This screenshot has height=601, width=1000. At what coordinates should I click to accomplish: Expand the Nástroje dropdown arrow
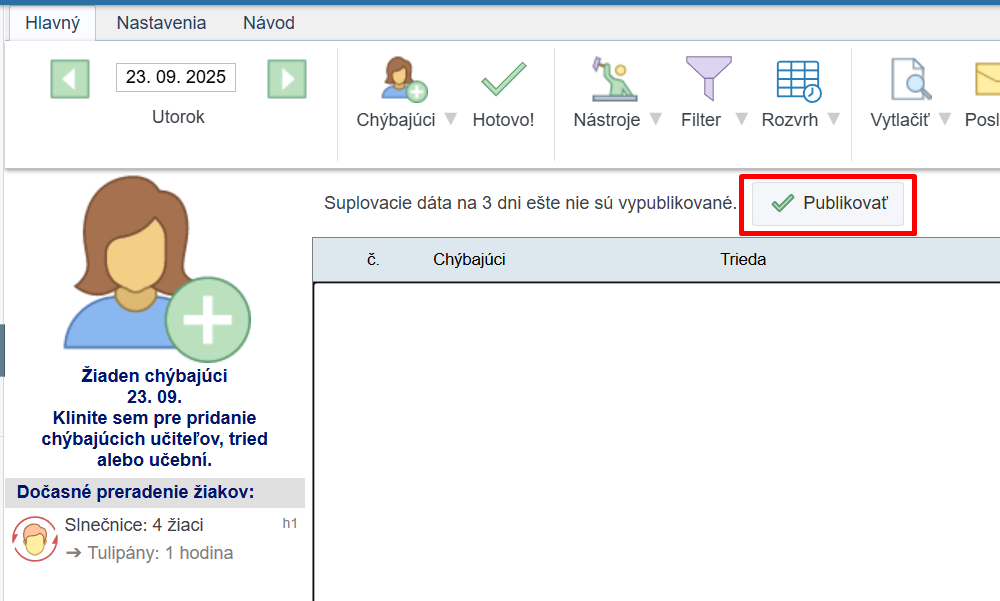click(x=655, y=119)
